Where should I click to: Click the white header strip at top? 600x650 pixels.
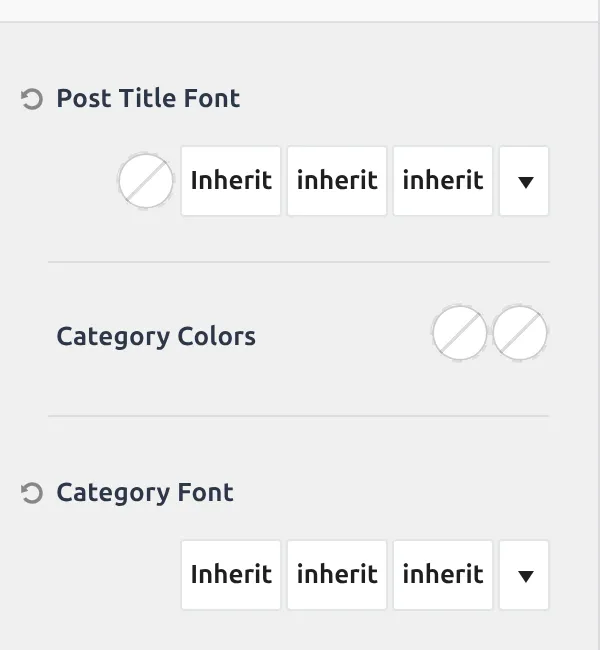(x=299, y=10)
